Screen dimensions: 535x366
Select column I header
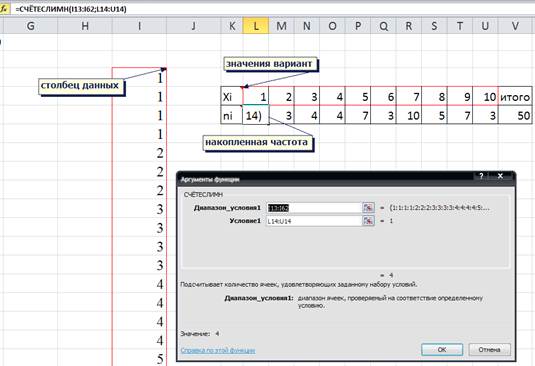coord(139,26)
